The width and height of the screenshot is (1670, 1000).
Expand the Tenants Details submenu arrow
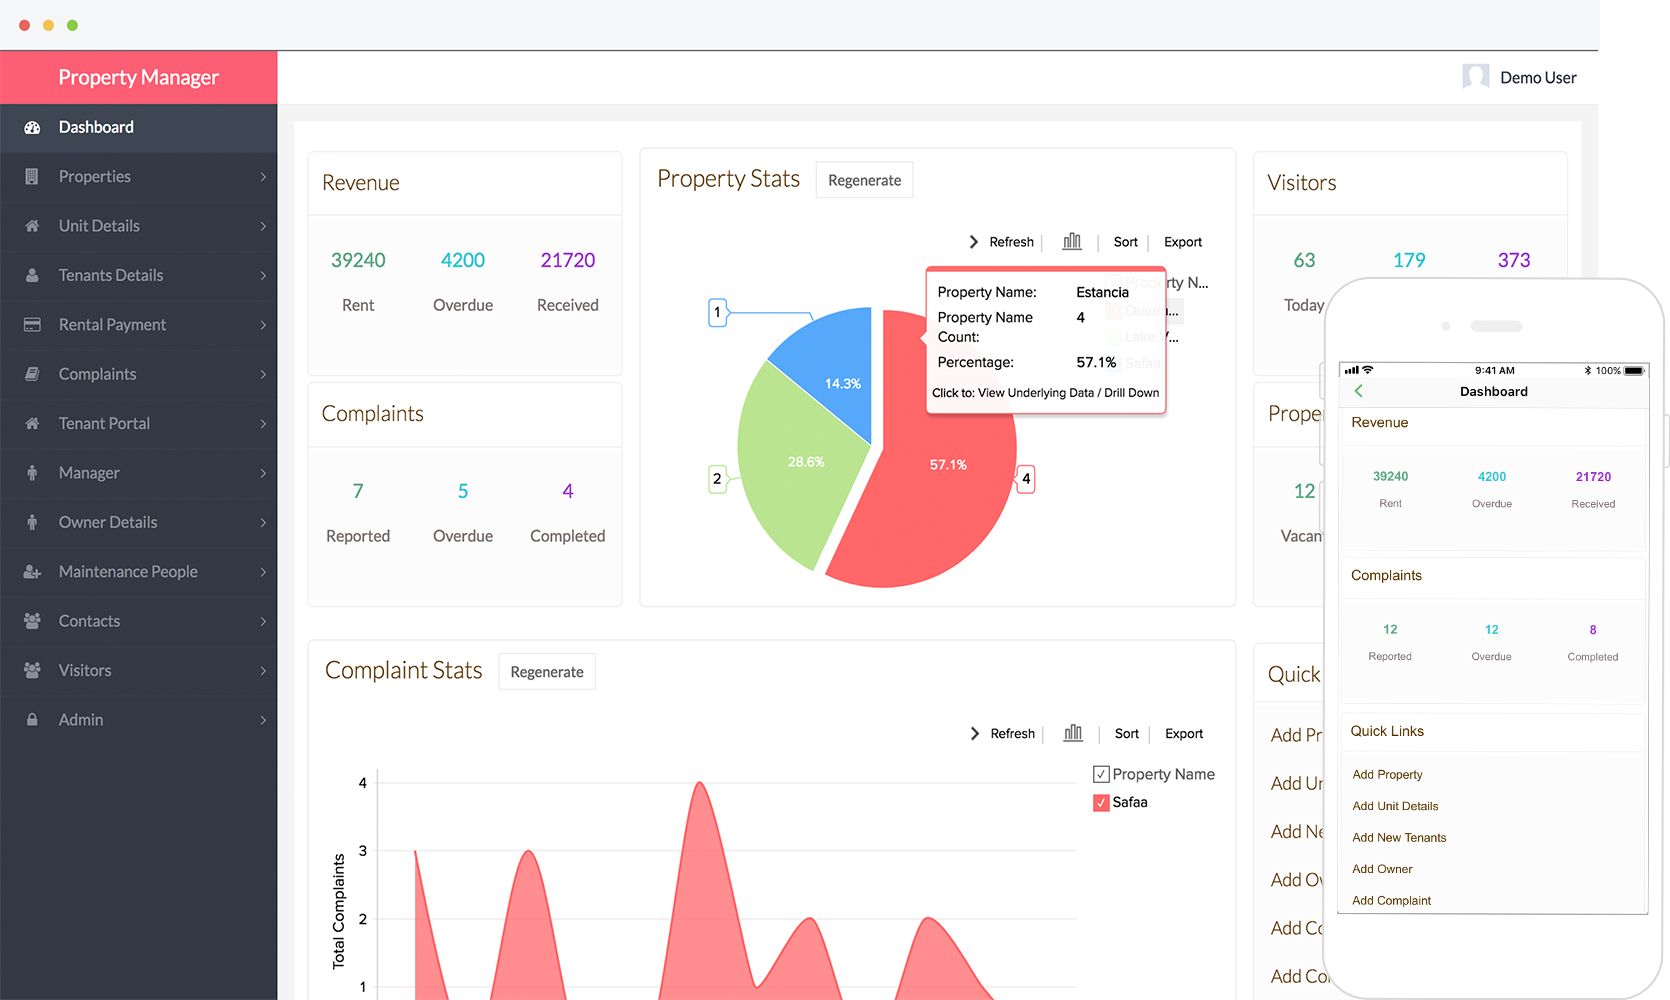click(263, 276)
